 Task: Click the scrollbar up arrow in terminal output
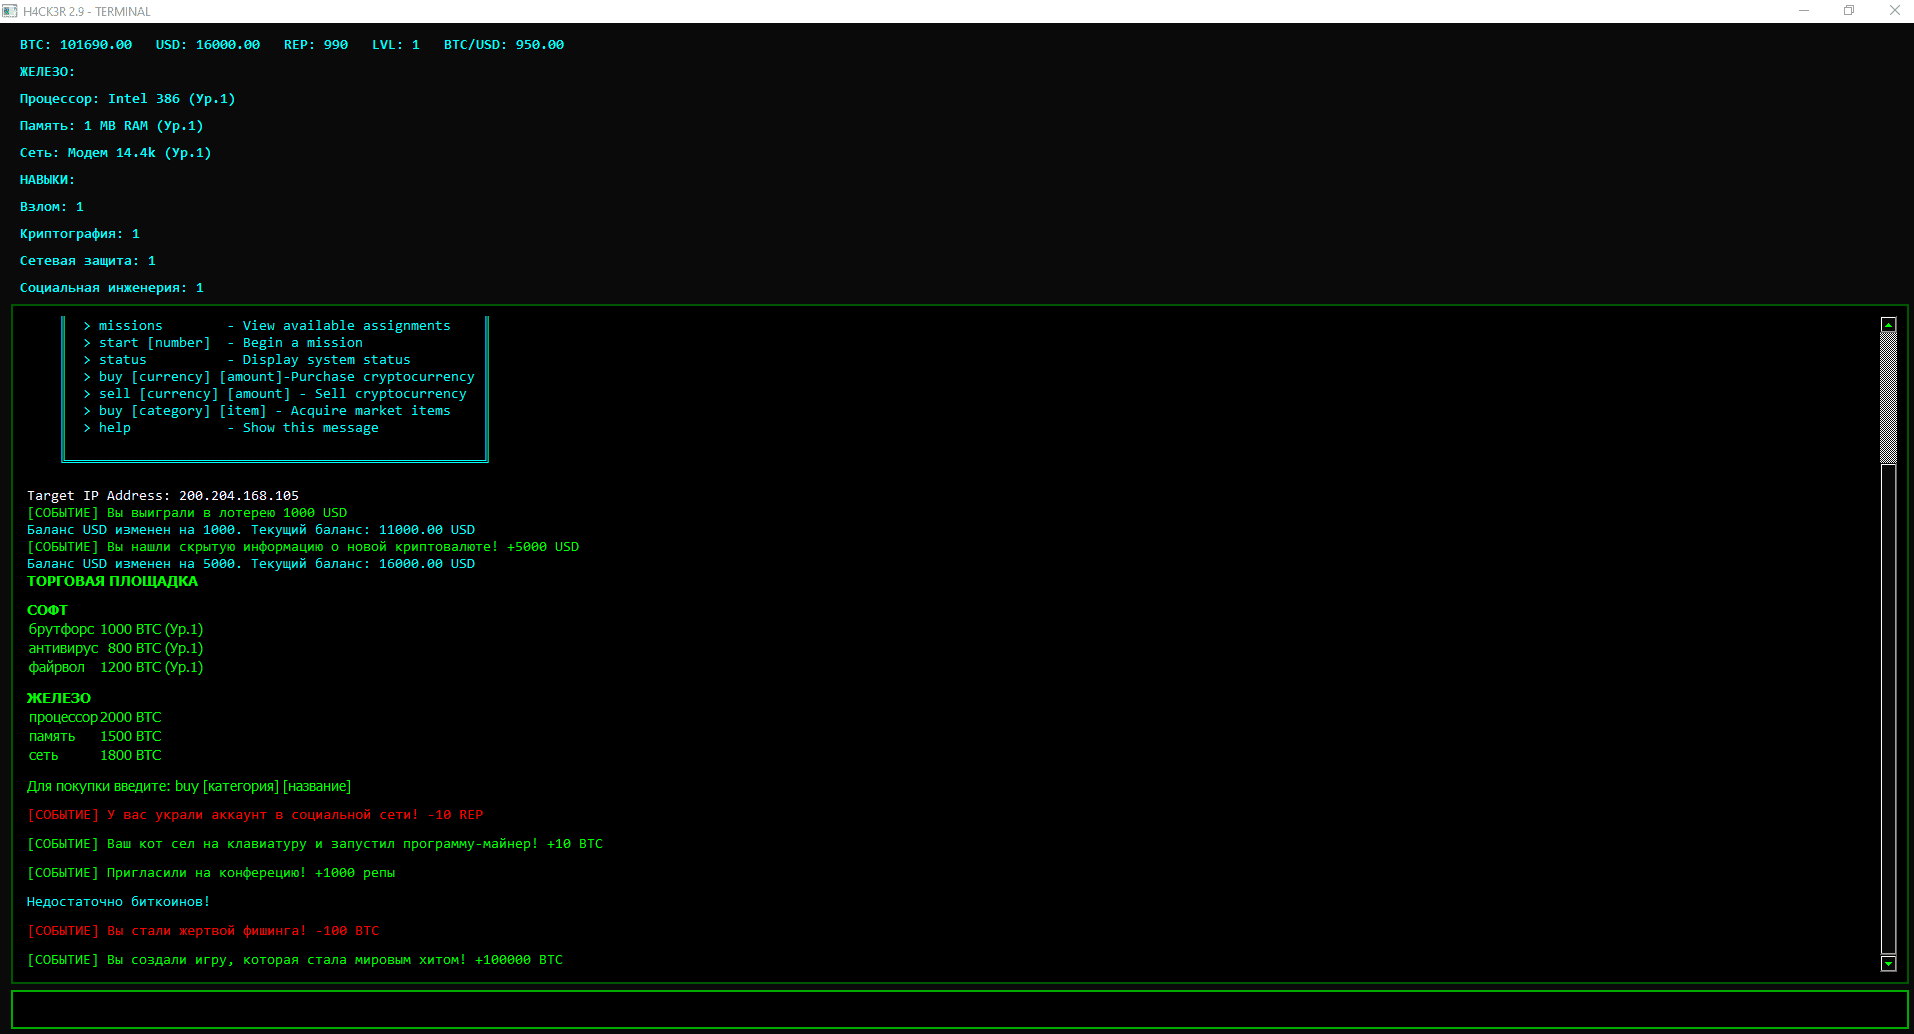pyautogui.click(x=1888, y=325)
